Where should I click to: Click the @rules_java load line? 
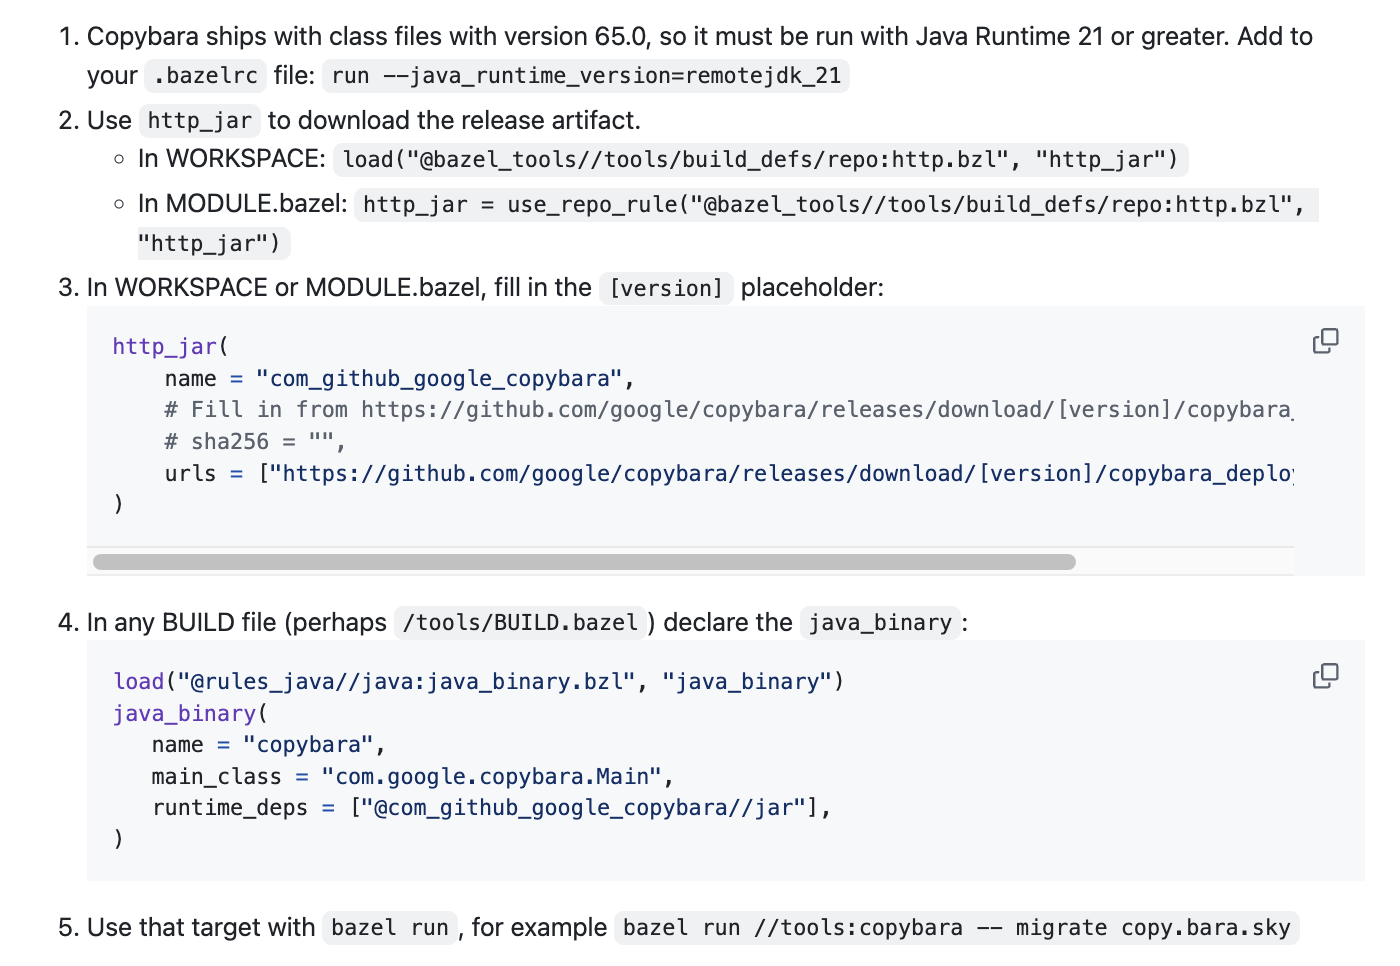coord(478,682)
